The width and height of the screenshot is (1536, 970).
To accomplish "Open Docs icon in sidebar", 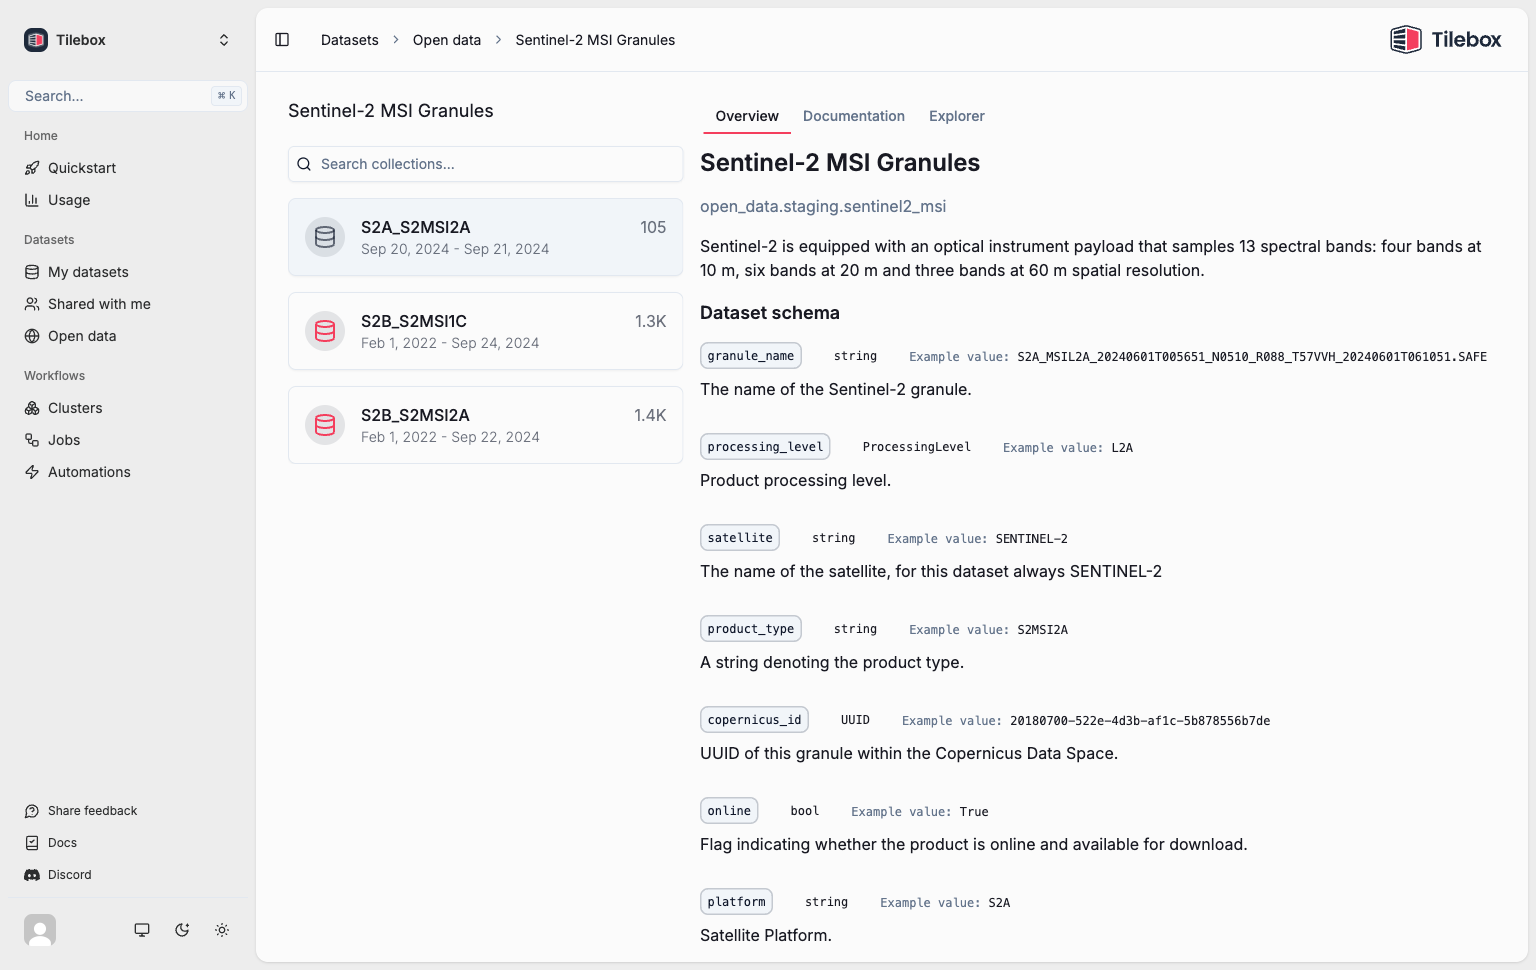I will tap(32, 843).
